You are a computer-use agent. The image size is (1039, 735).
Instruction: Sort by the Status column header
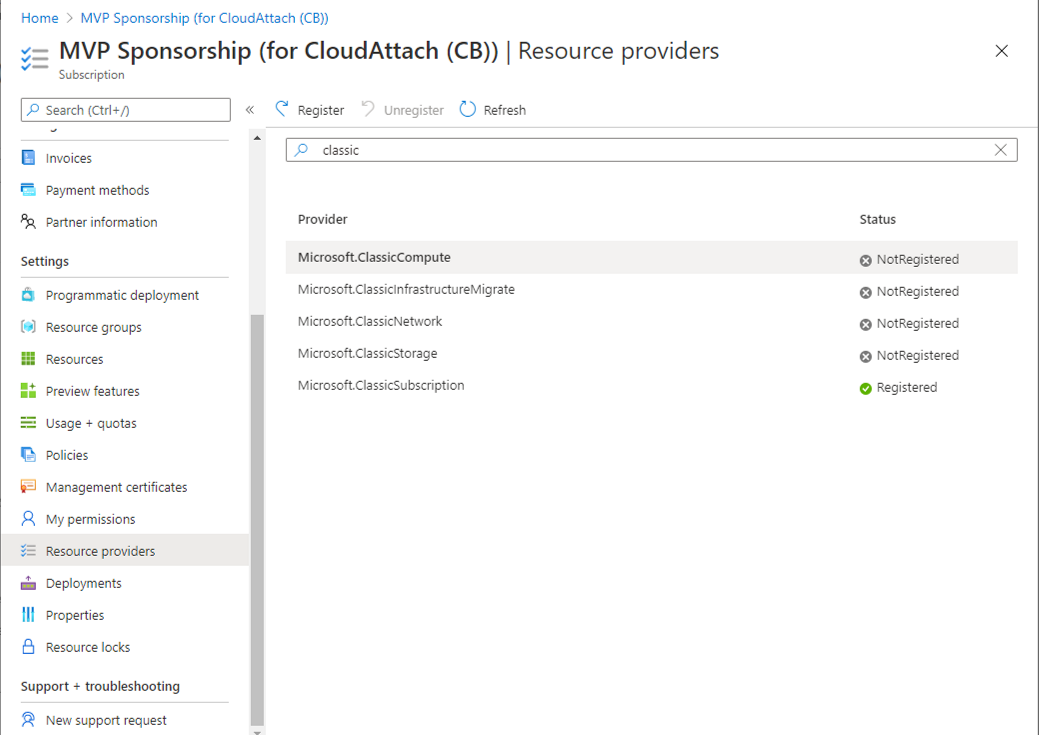click(877, 219)
